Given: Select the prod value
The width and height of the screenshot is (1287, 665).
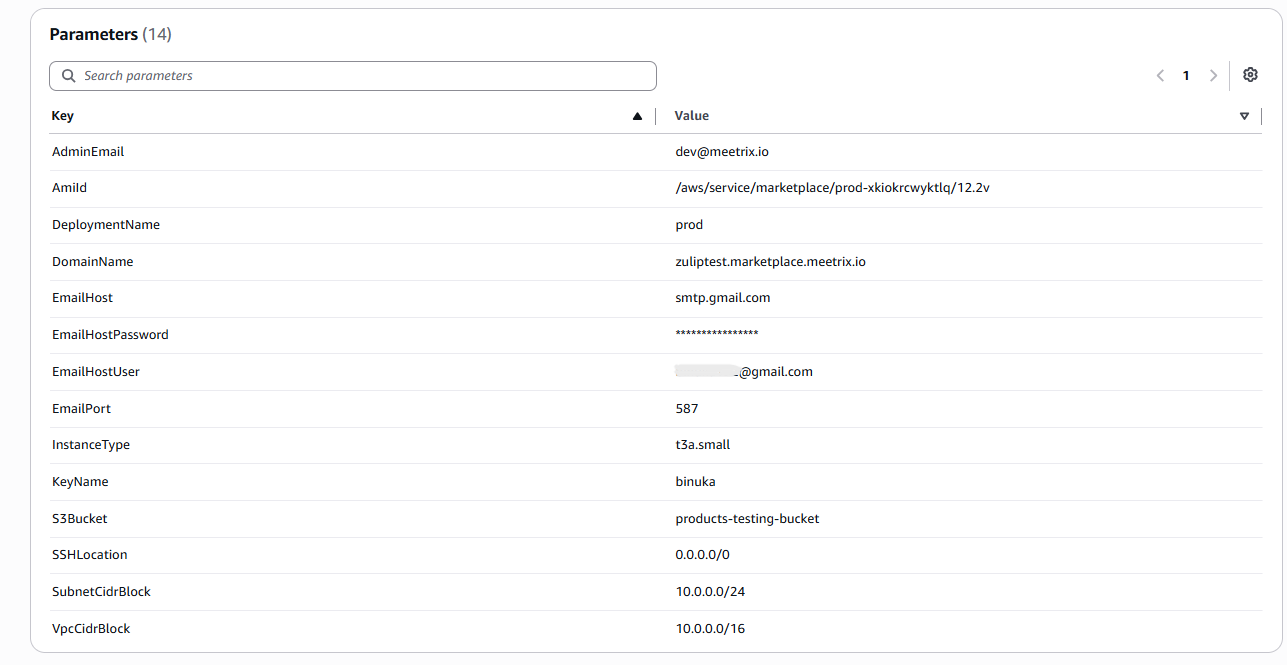Looking at the screenshot, I should tap(689, 225).
